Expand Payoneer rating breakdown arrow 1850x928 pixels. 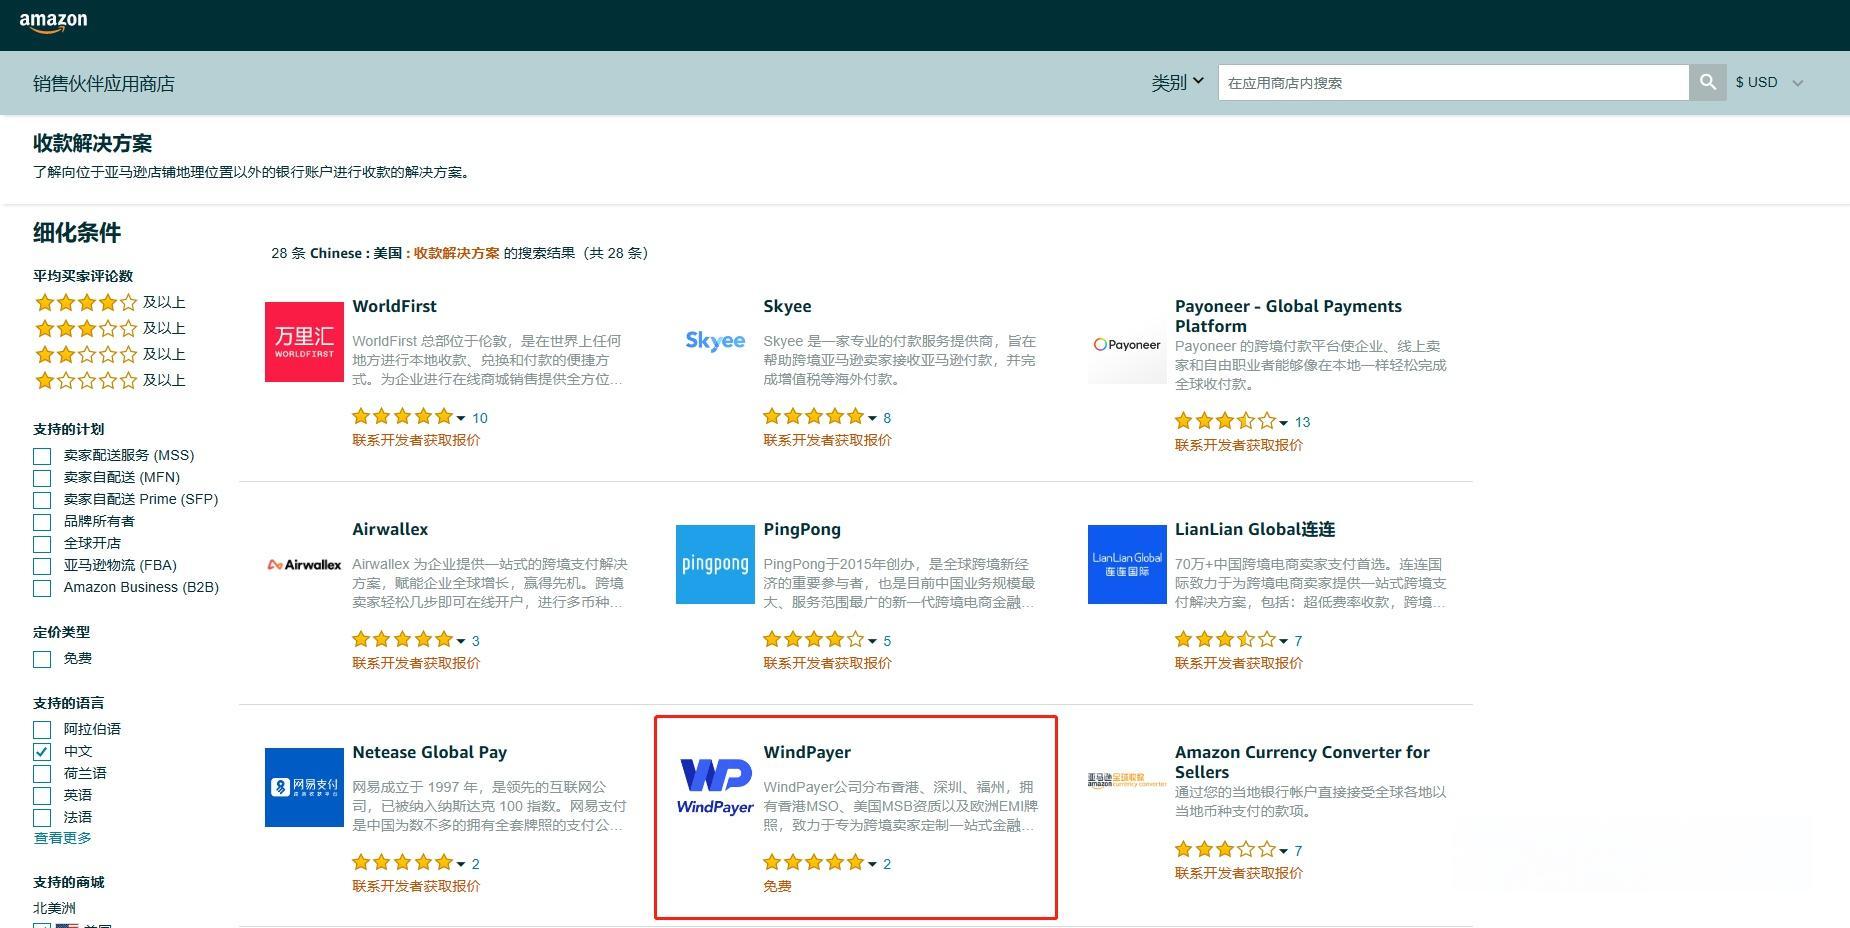[1284, 423]
